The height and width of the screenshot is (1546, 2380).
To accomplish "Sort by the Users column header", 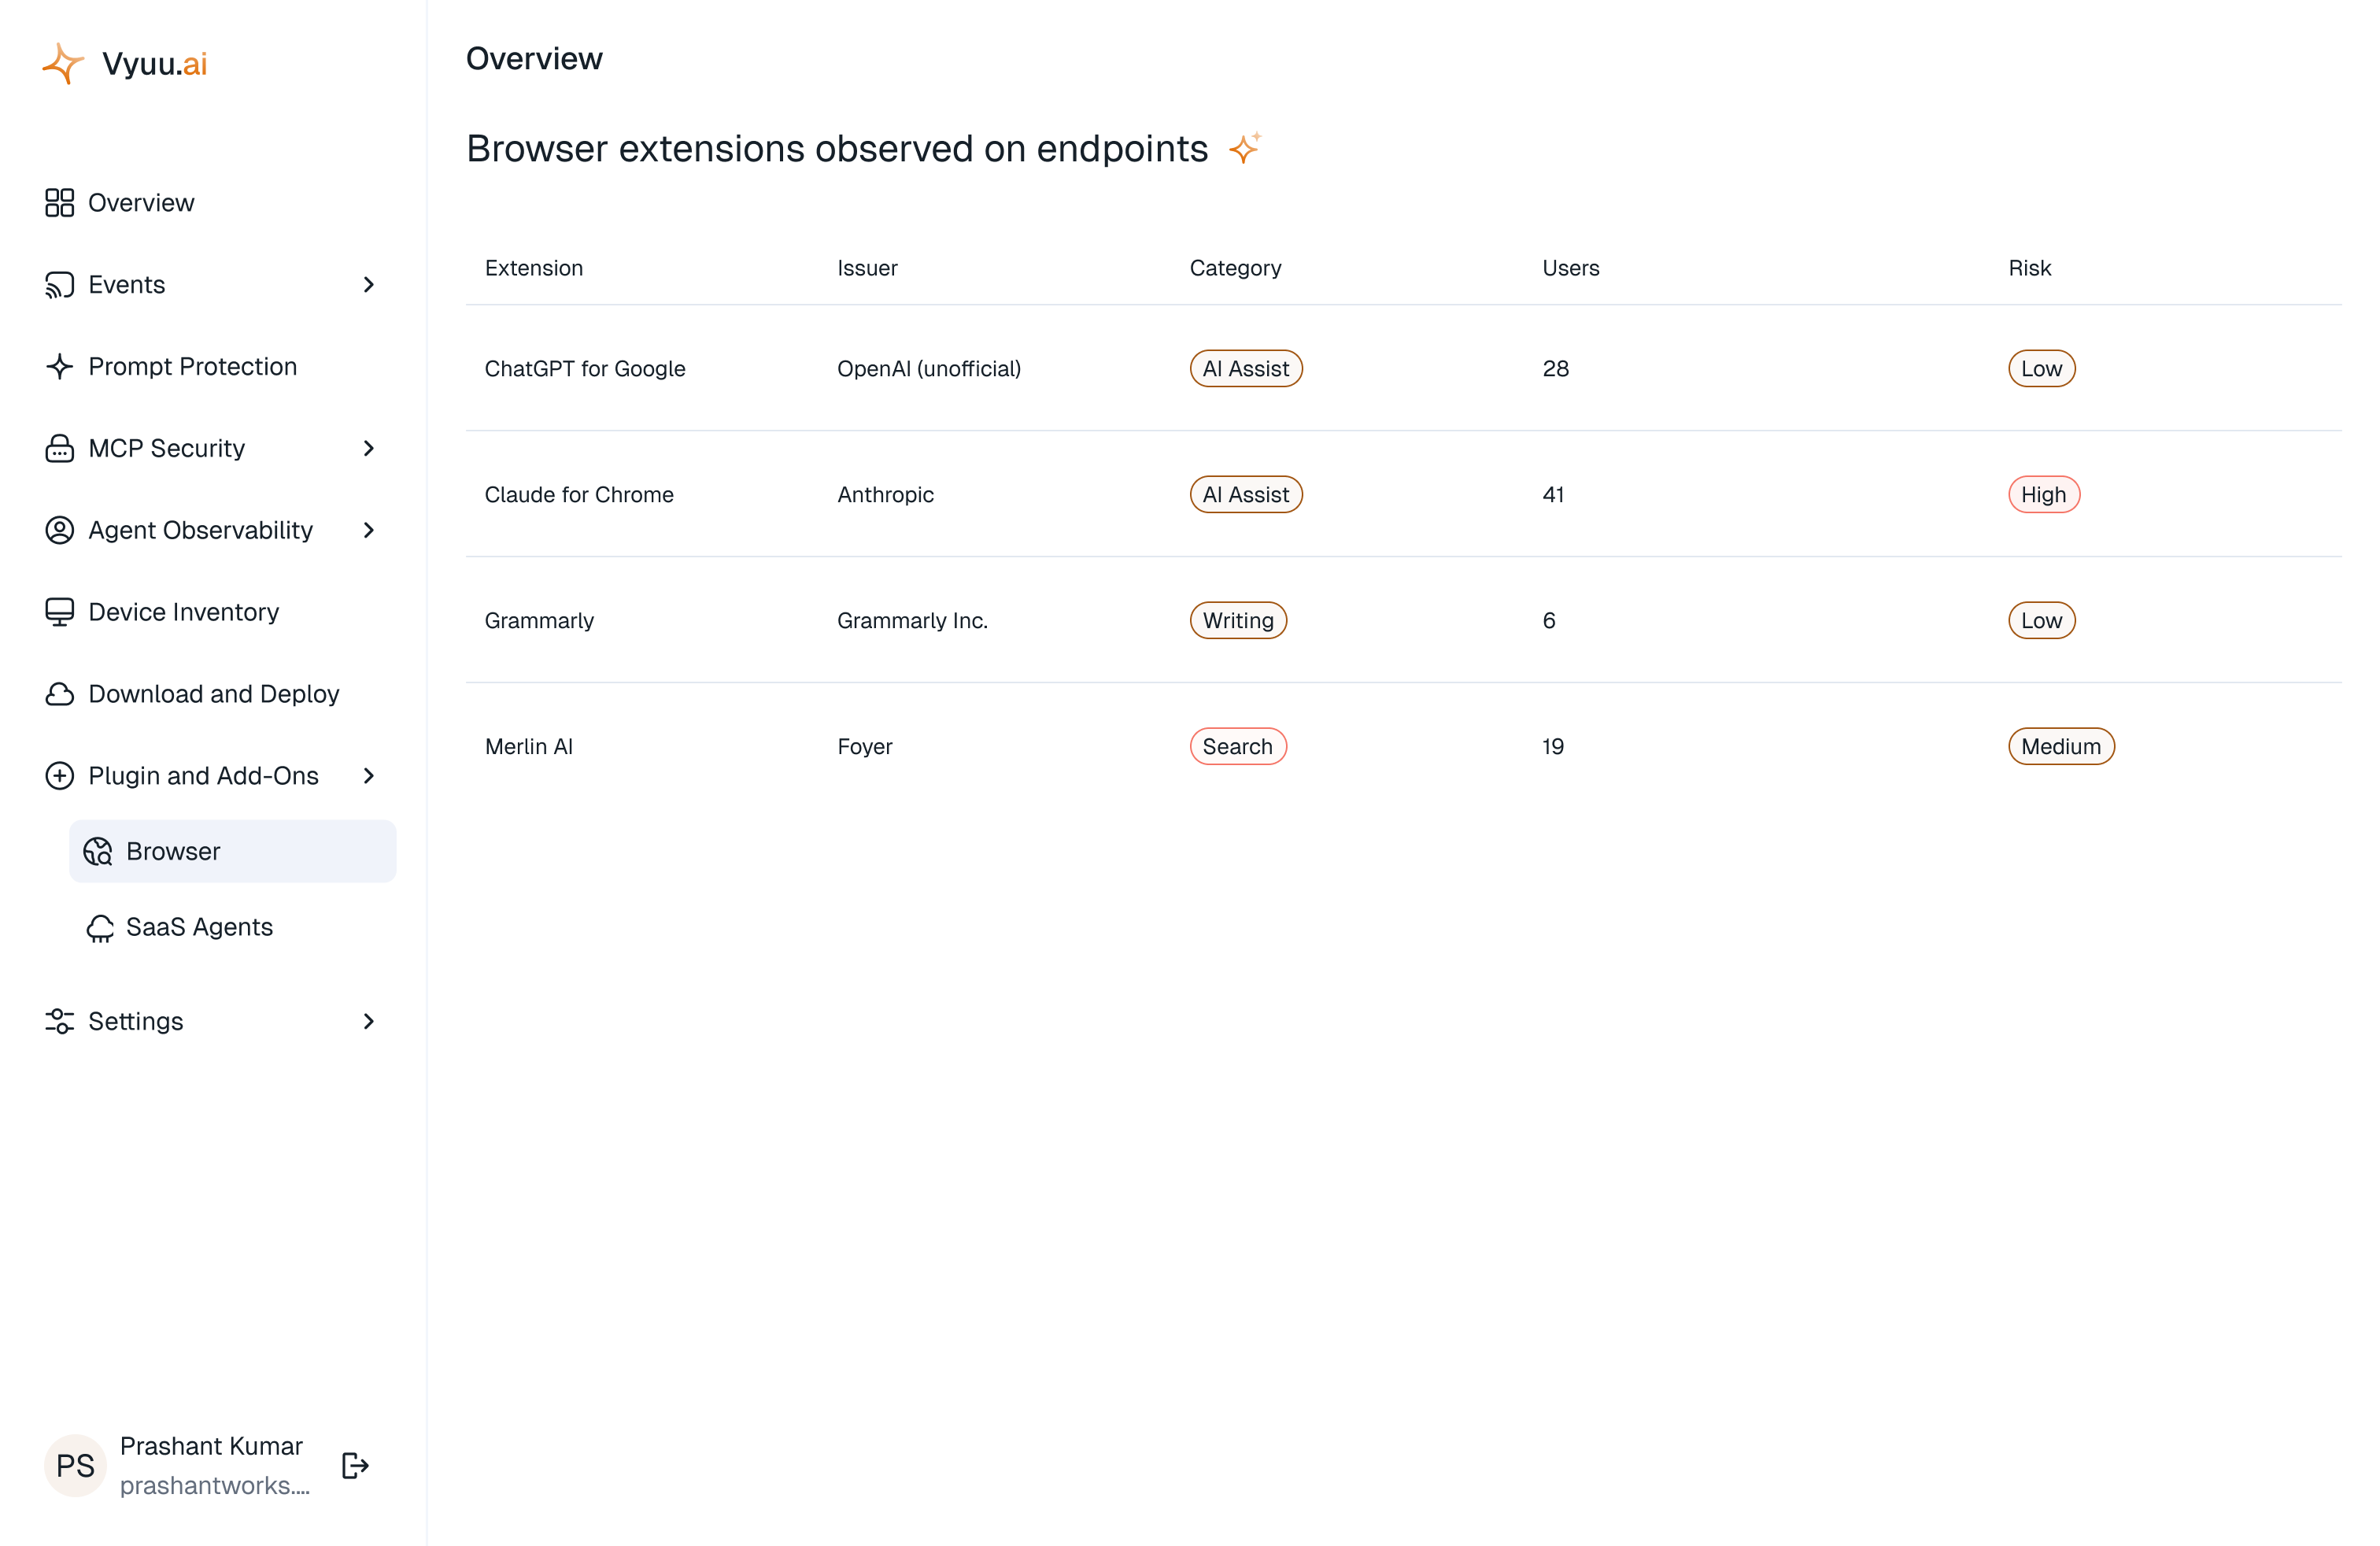I will point(1571,268).
